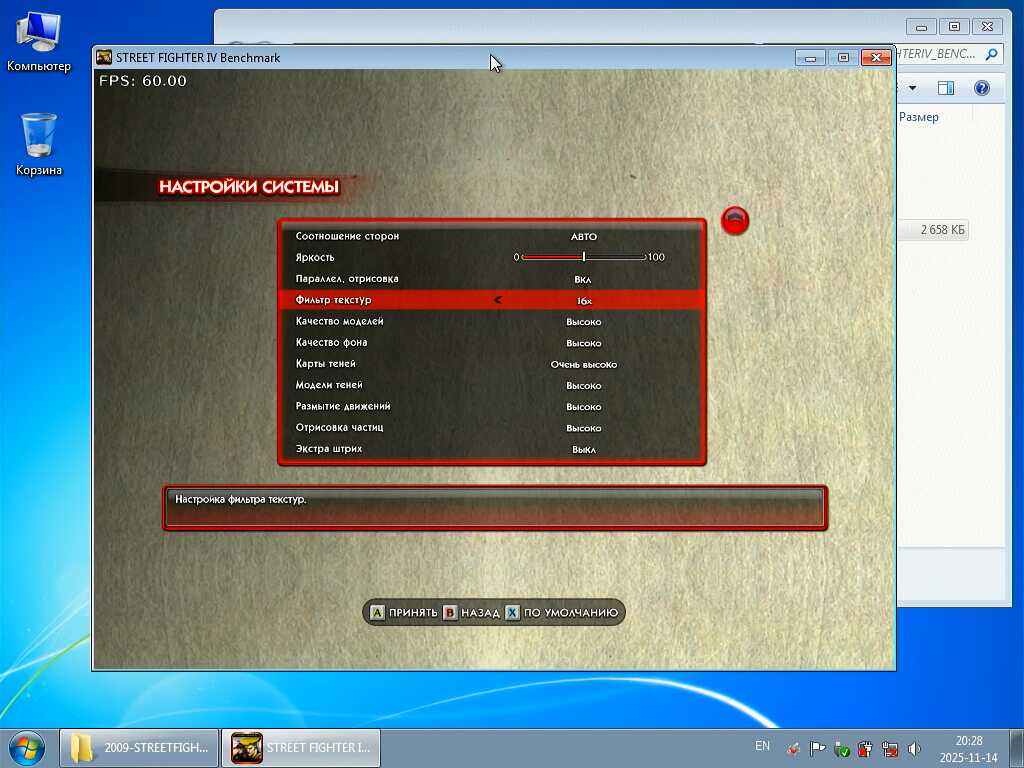The image size is (1024, 768).
Task: Adjust the Яркость brightness slider
Action: [x=583, y=257]
